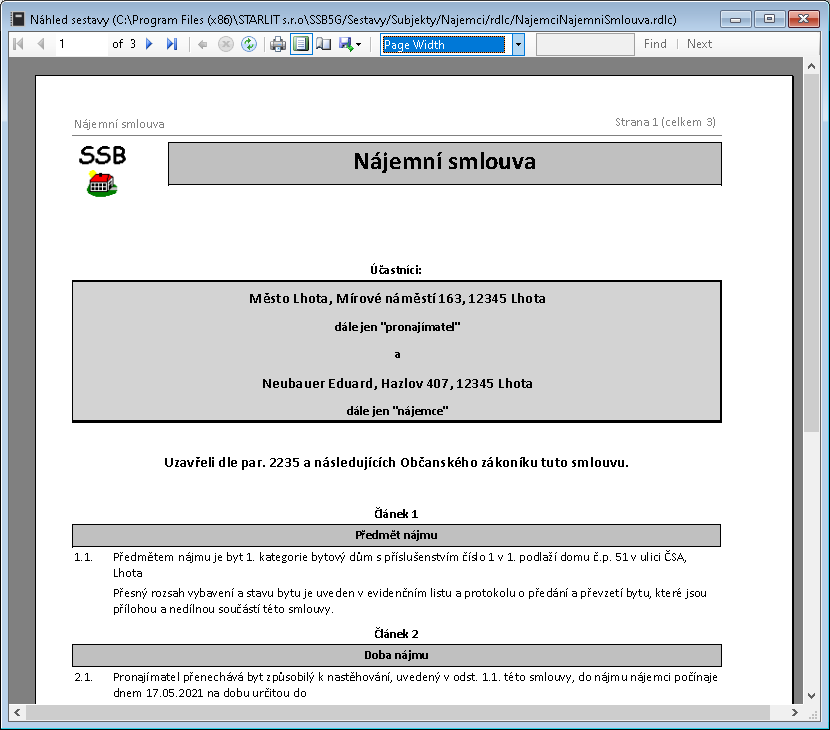Screen dimensions: 830x730
Task: Print the rental contract report
Action: [278, 44]
